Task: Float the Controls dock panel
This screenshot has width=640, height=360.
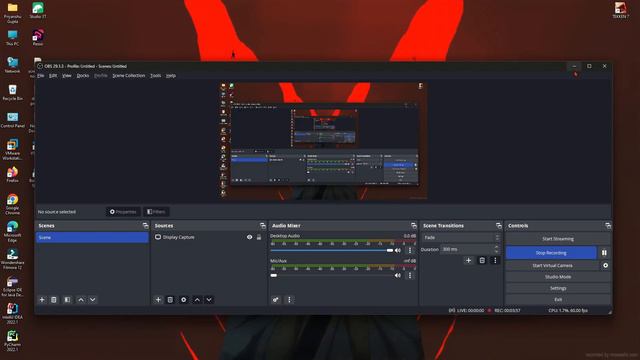Action: coord(608,226)
